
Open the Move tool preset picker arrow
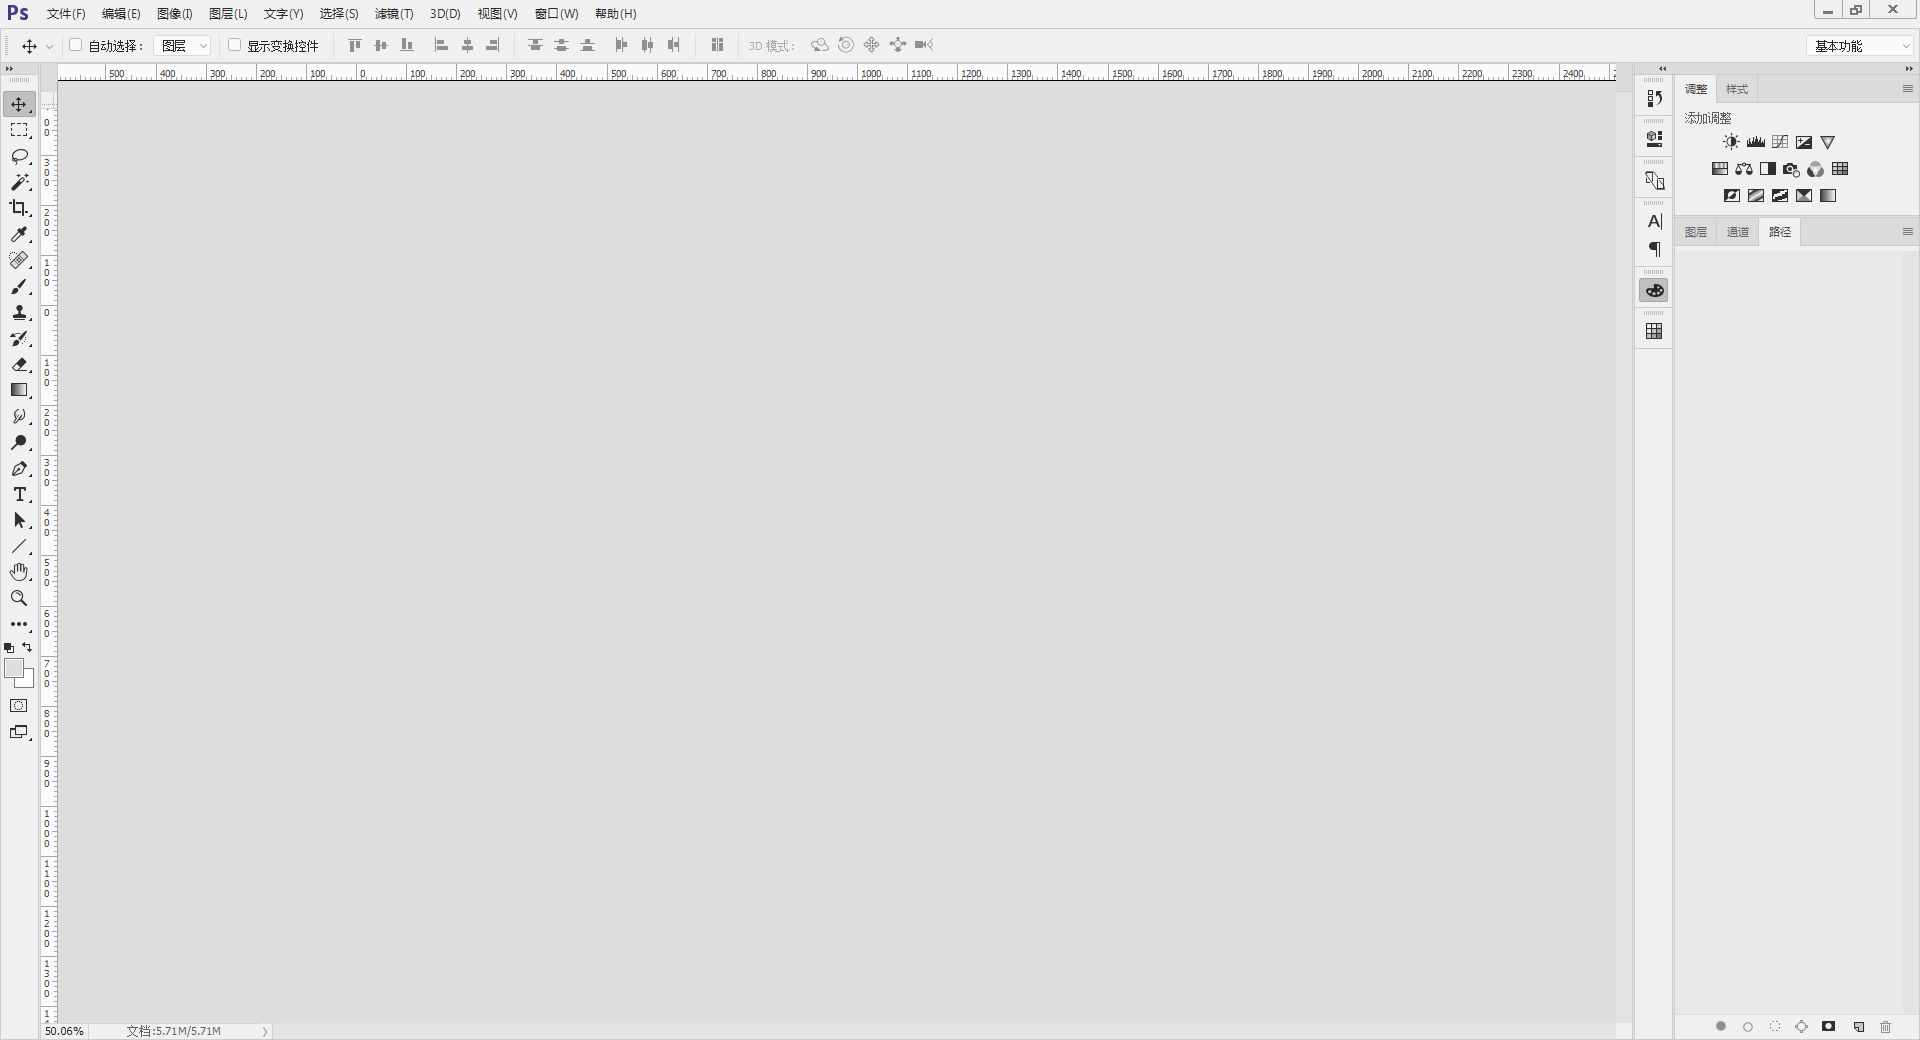(48, 46)
